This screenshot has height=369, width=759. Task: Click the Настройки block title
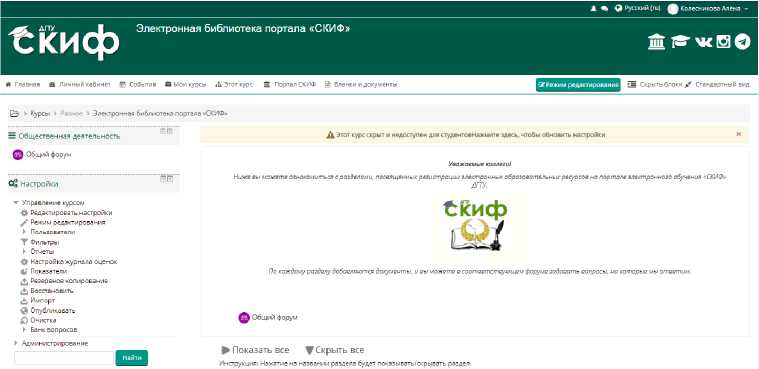[x=38, y=184]
